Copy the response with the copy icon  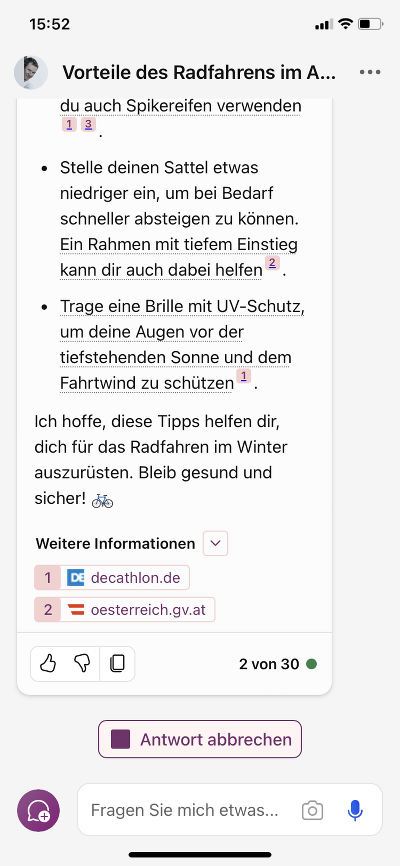117,663
